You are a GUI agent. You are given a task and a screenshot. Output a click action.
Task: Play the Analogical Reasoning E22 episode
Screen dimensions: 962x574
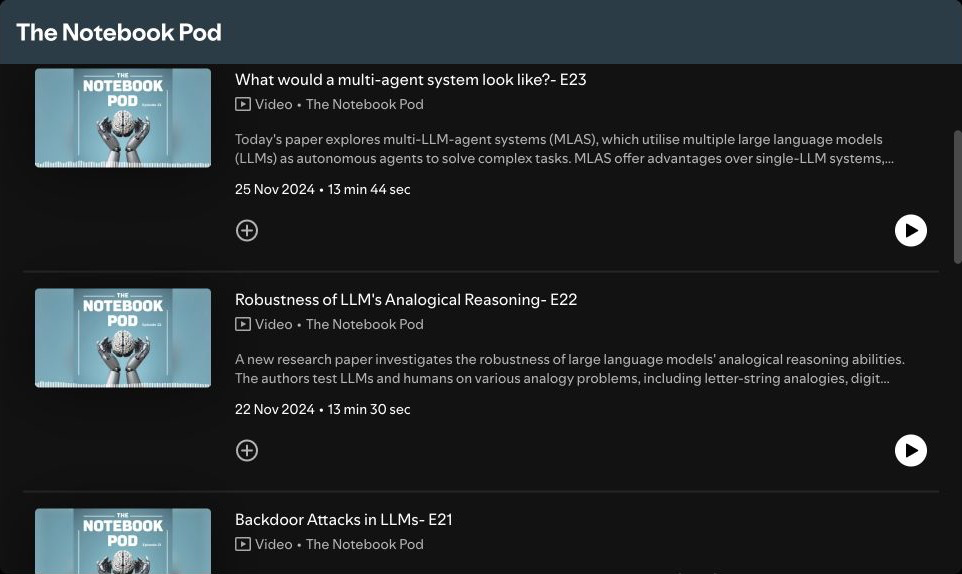[910, 451]
